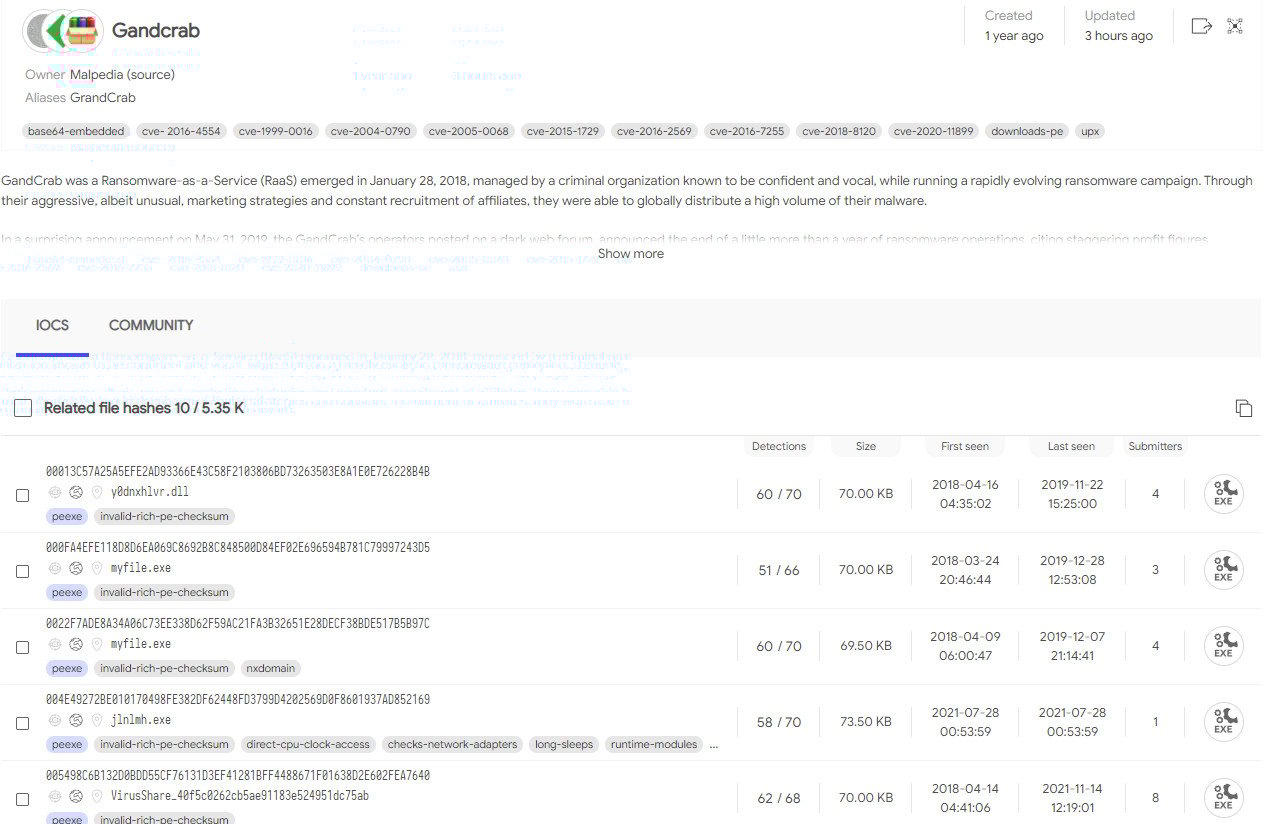Check the 0022F7ADE hash row checkbox
The image size is (1263, 824).
click(22, 647)
